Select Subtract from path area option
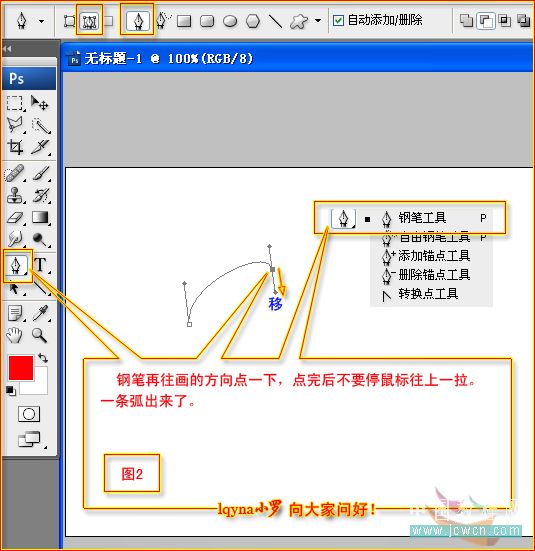This screenshot has height=551, width=535. (x=485, y=21)
